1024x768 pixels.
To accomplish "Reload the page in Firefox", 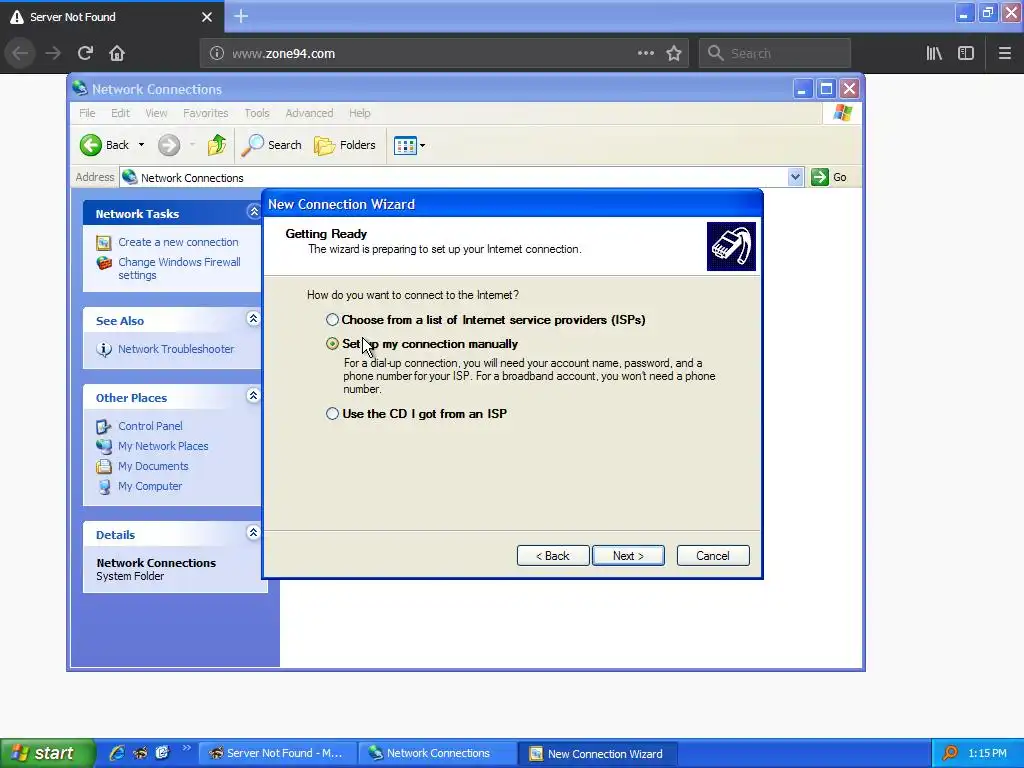I will tap(85, 54).
